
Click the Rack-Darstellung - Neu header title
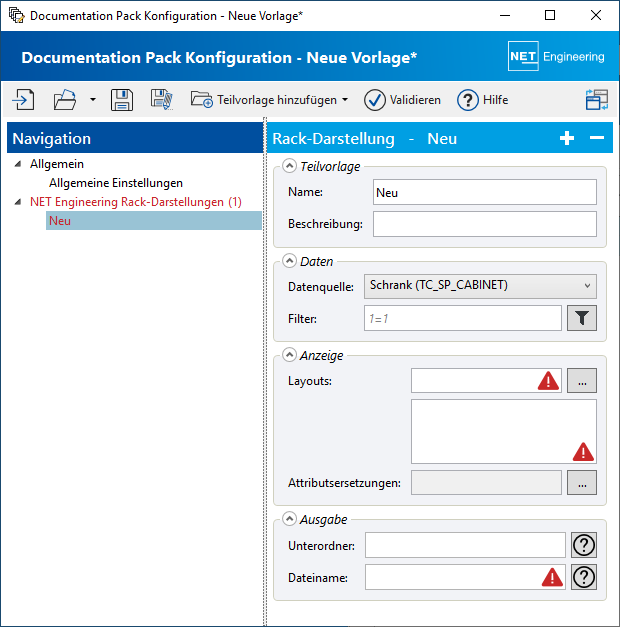pos(364,138)
